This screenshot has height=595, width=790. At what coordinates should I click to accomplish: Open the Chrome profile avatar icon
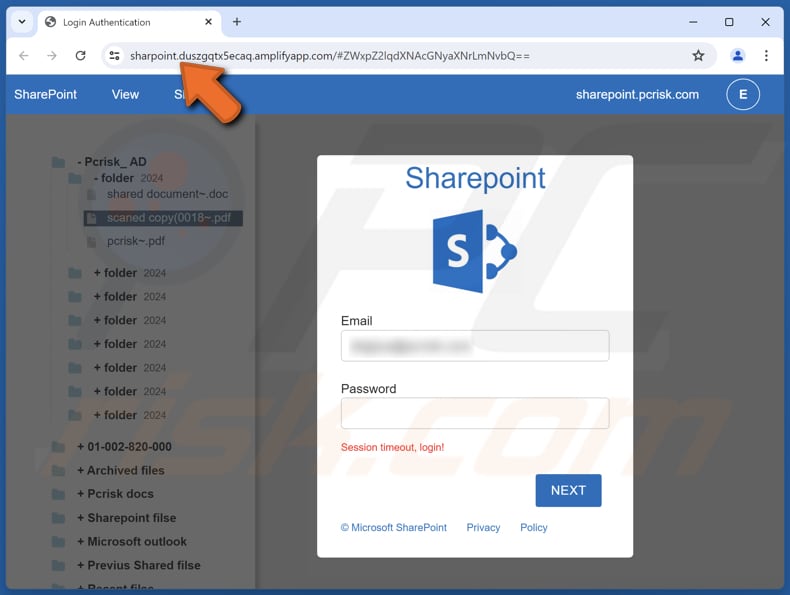737,56
